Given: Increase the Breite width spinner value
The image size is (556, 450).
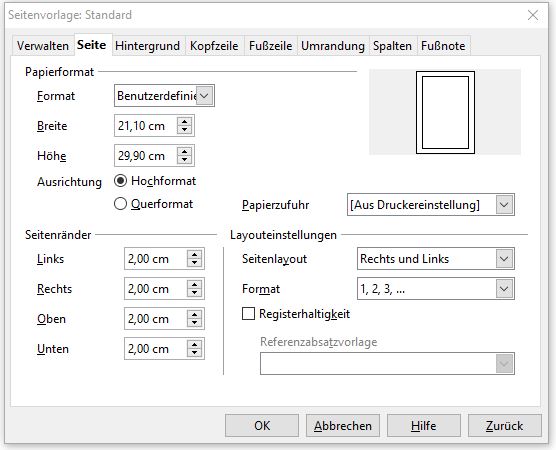Looking at the screenshot, I should tap(184, 122).
